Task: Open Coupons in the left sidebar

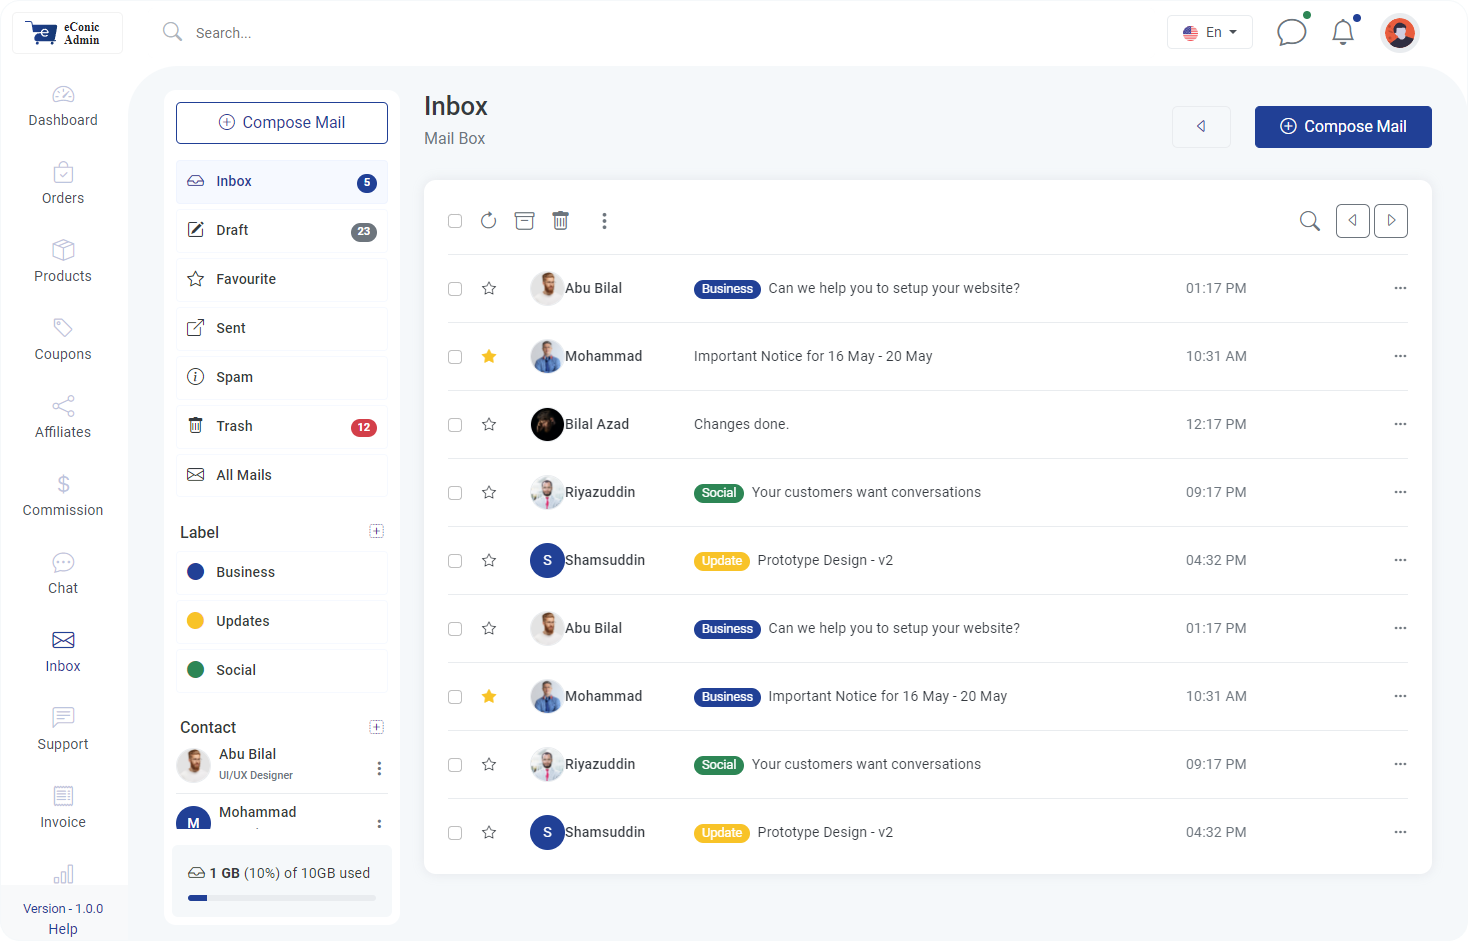Action: [63, 340]
